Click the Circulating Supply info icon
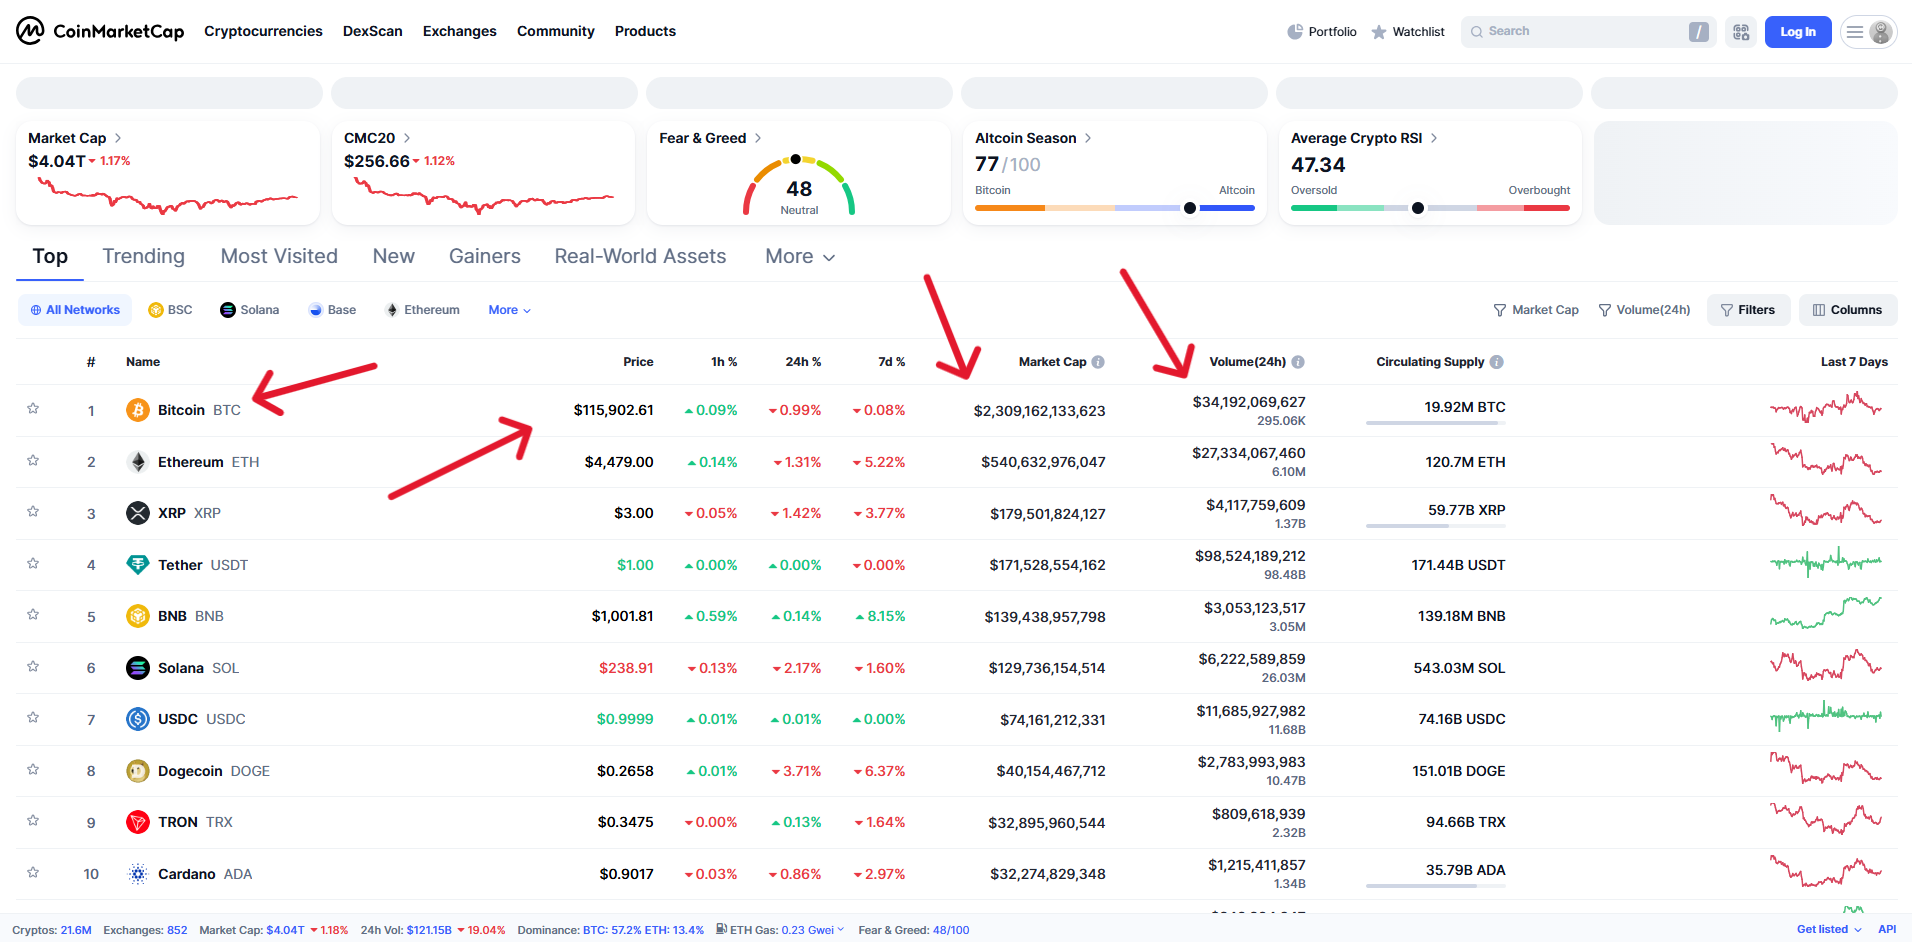The image size is (1912, 942). pyautogui.click(x=1497, y=362)
